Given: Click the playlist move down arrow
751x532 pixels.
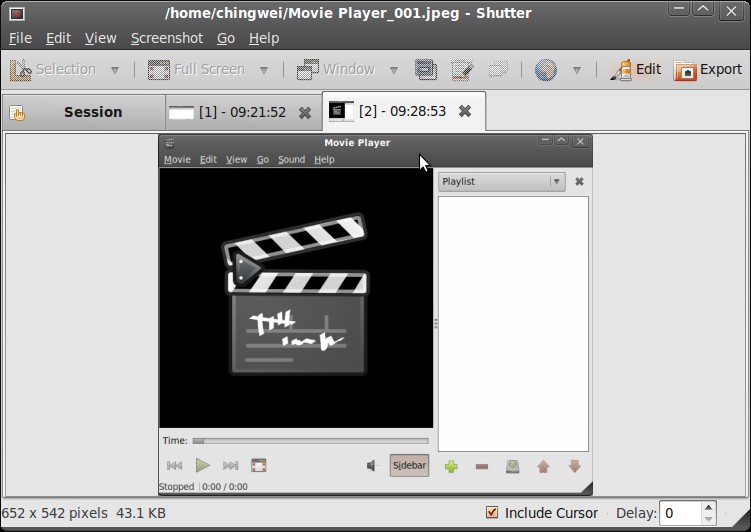Looking at the screenshot, I should tap(574, 466).
